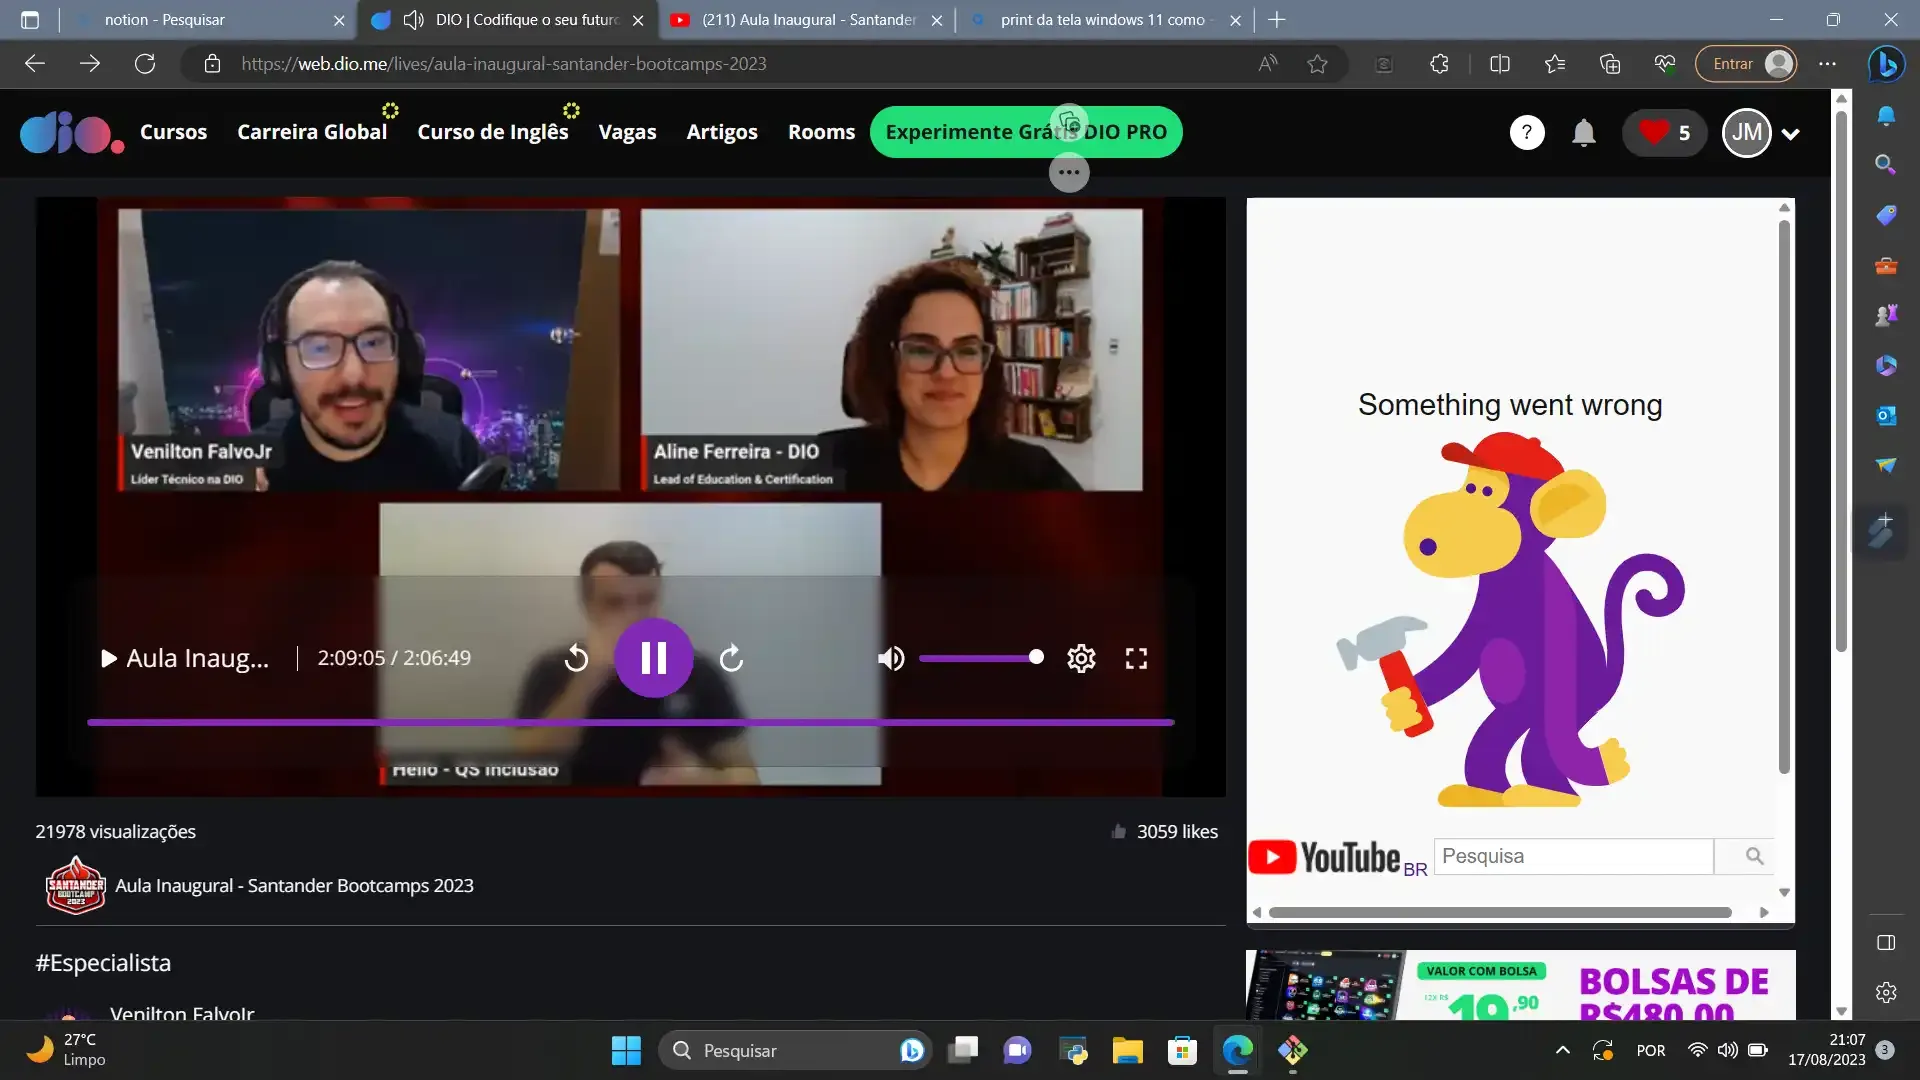Open Bing chat sidebar icon
The image size is (1920, 1080).
(x=1886, y=64)
